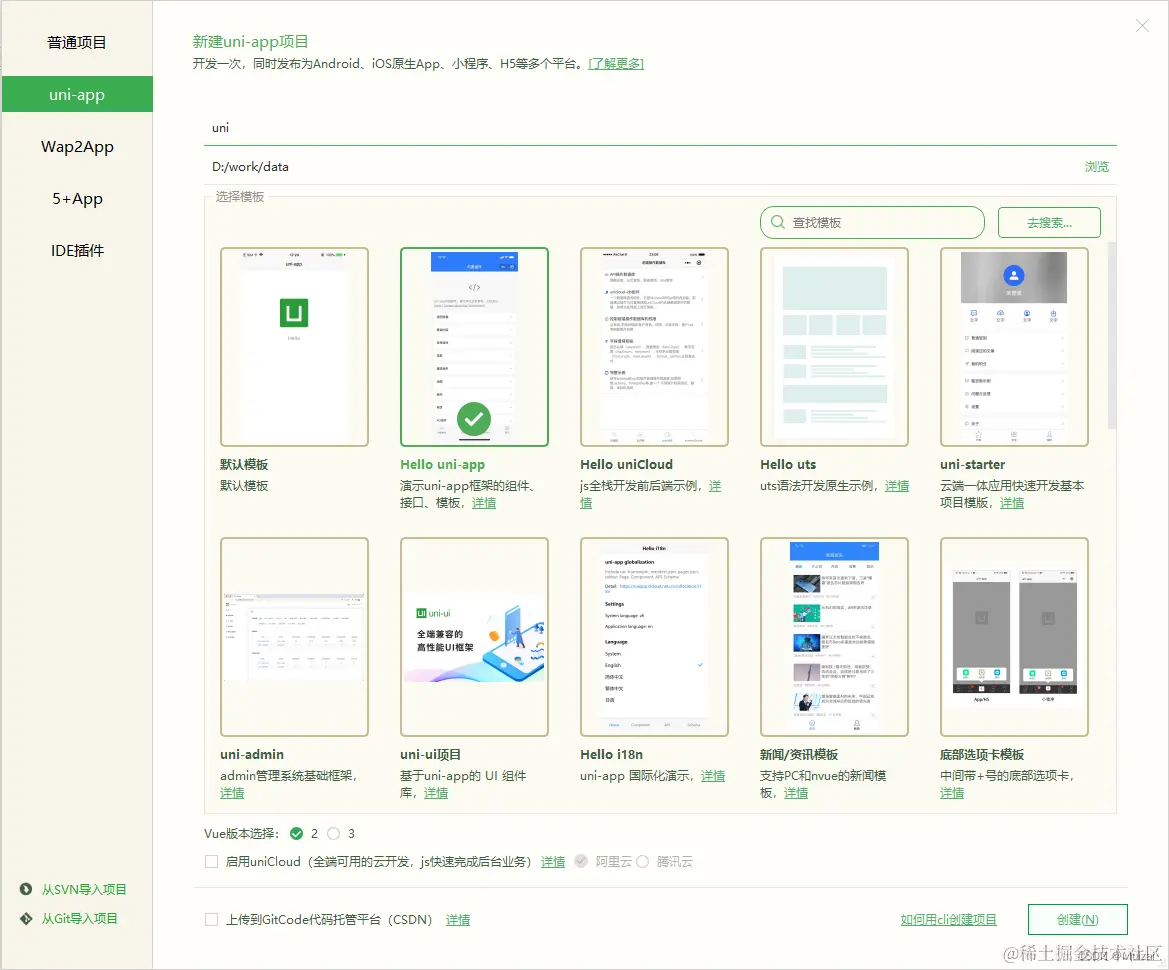Open 详情 link for Hello uts
1169x970 pixels.
click(897, 486)
